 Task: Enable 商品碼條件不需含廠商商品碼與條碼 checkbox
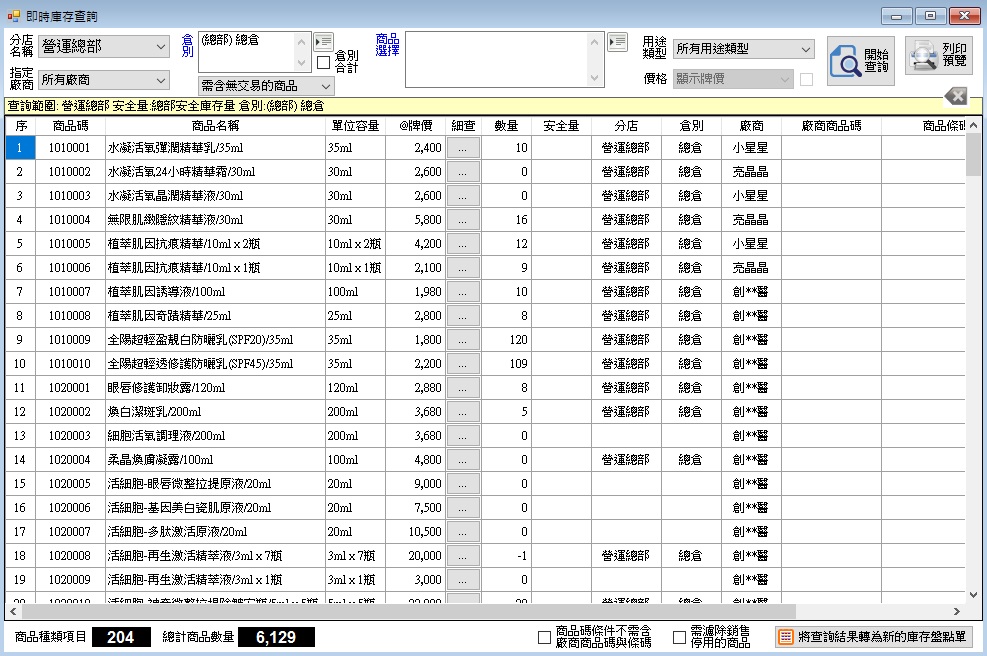pyautogui.click(x=545, y=637)
